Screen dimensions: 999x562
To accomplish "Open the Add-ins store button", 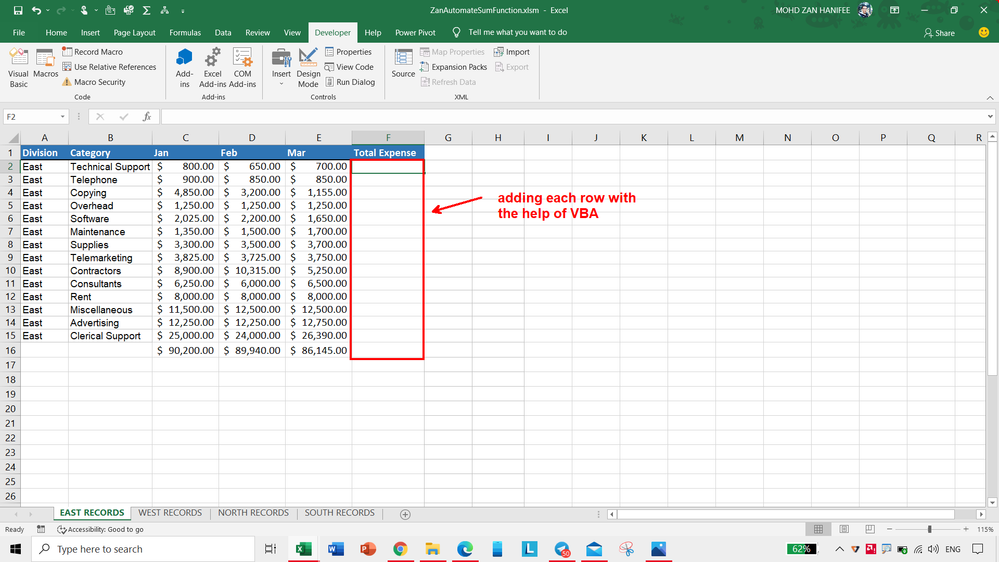I will 184,68.
